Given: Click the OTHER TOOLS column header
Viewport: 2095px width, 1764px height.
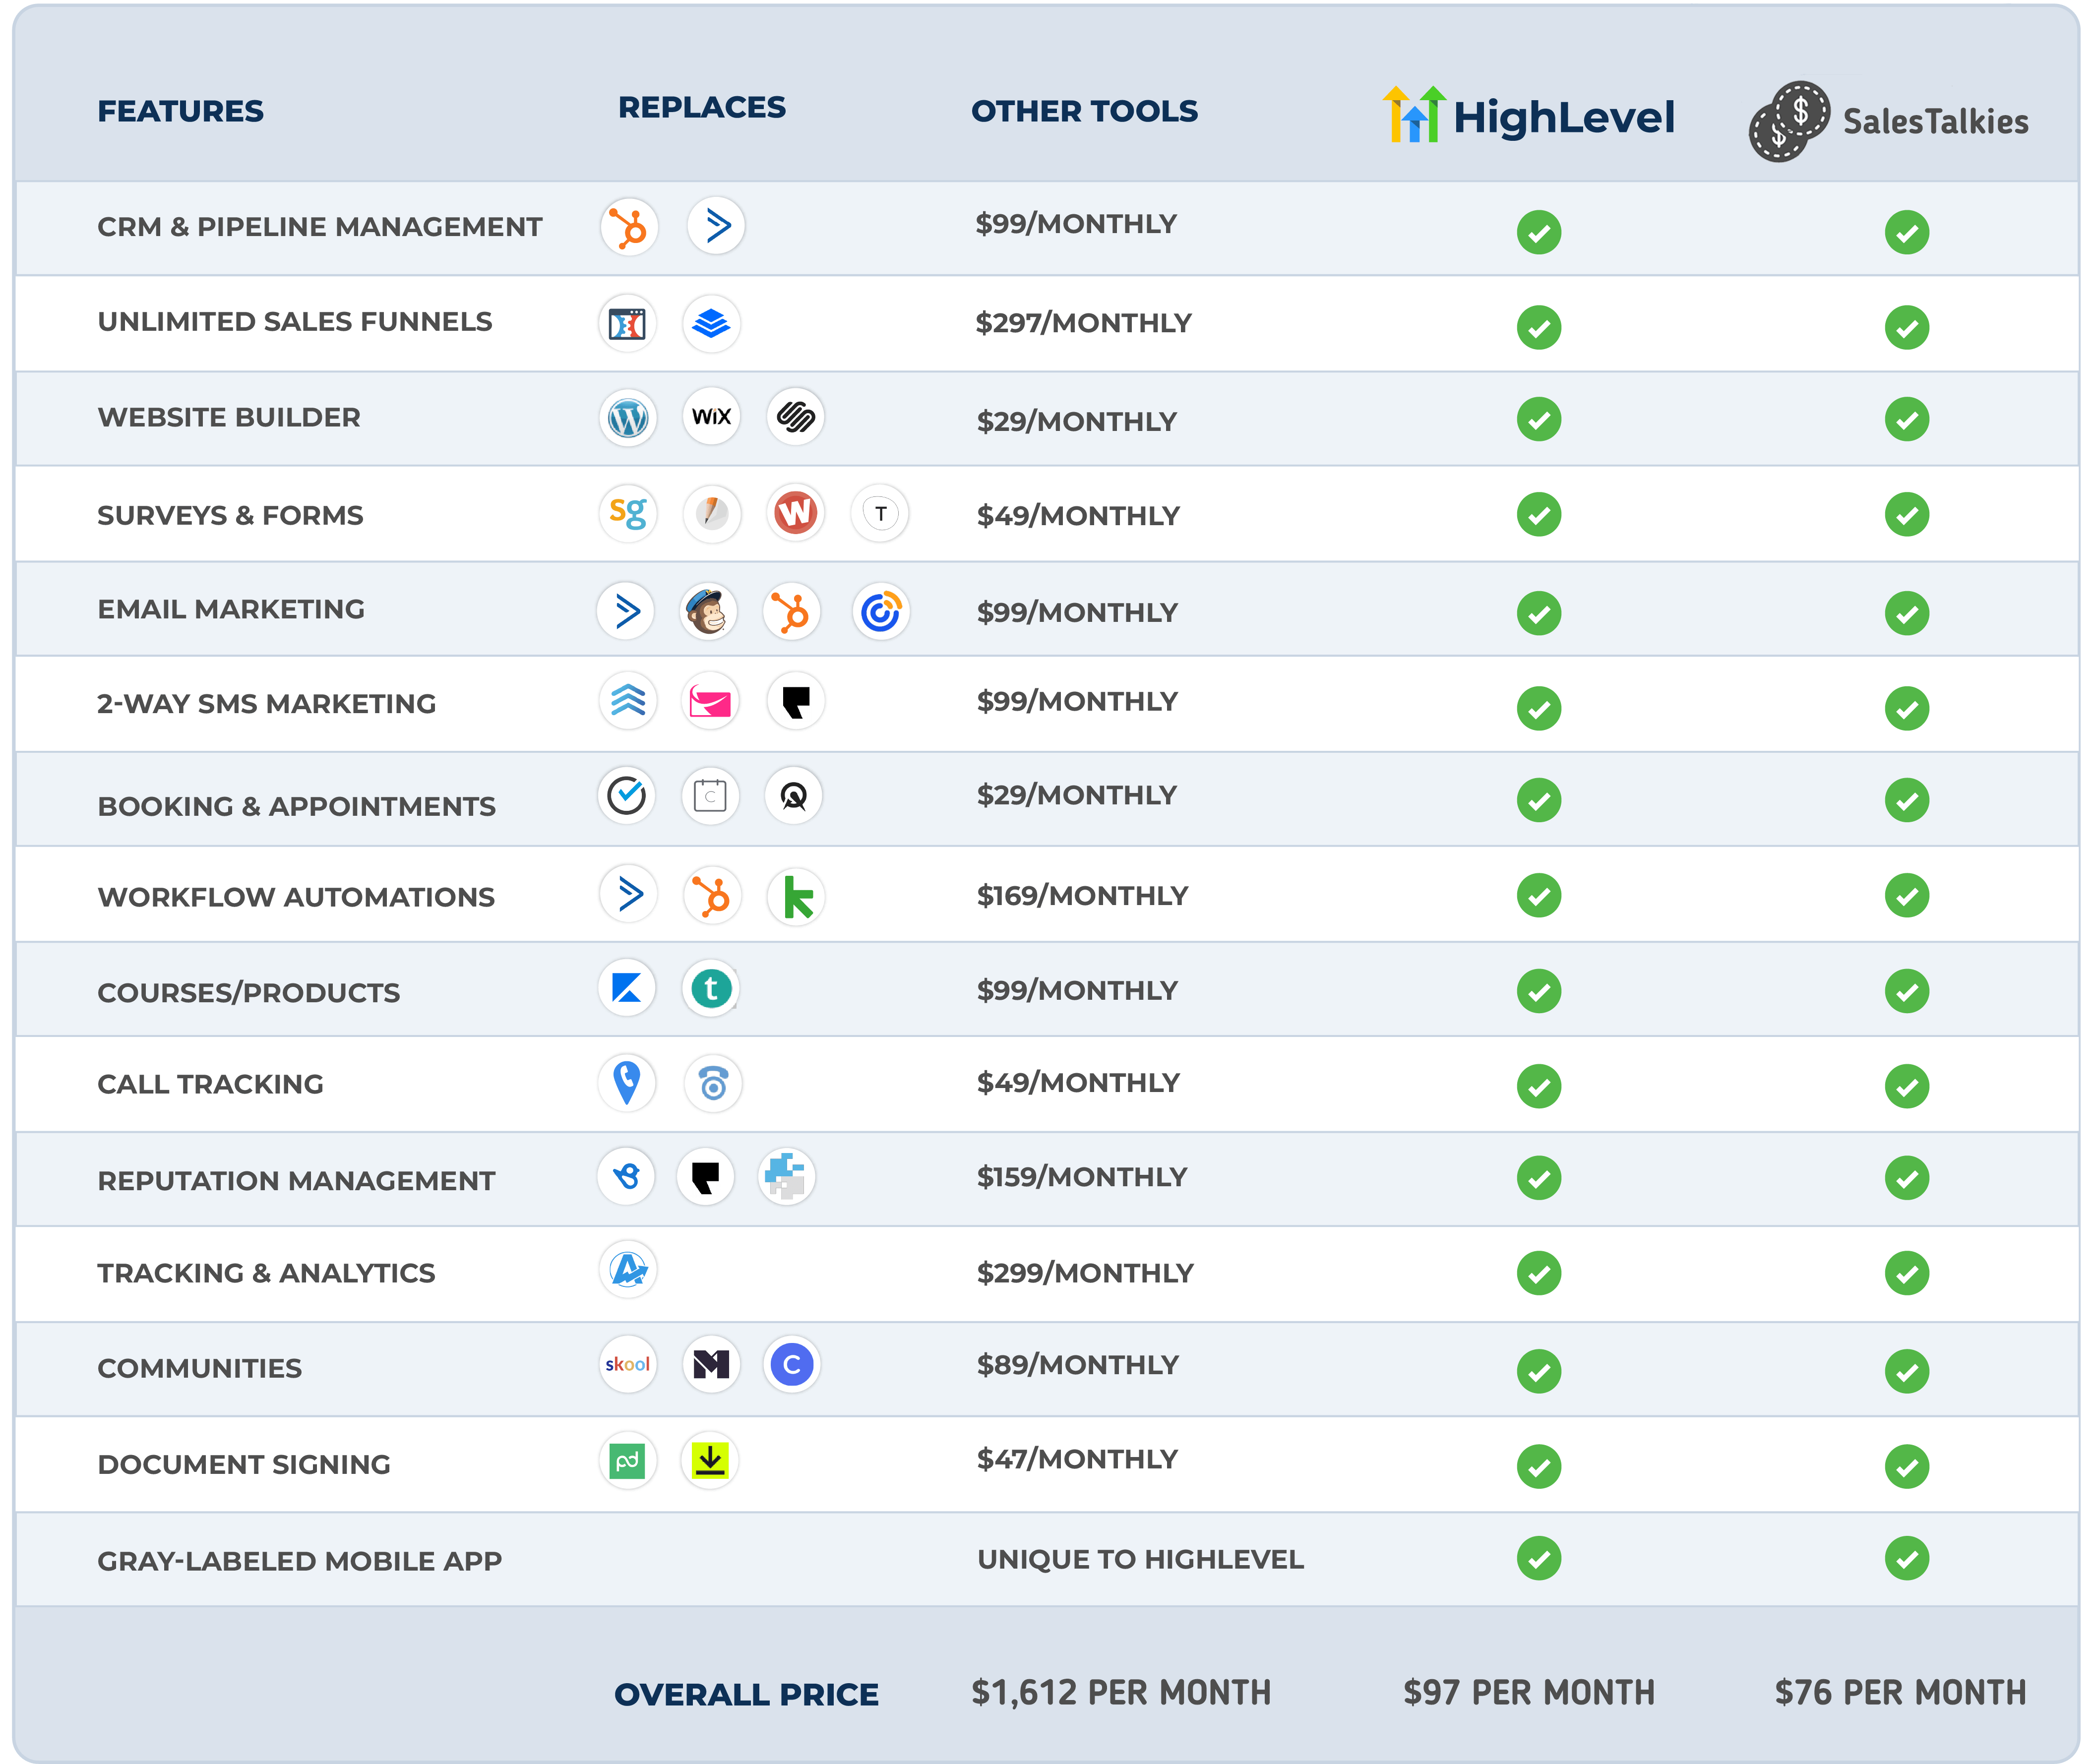Looking at the screenshot, I should tap(1085, 111).
